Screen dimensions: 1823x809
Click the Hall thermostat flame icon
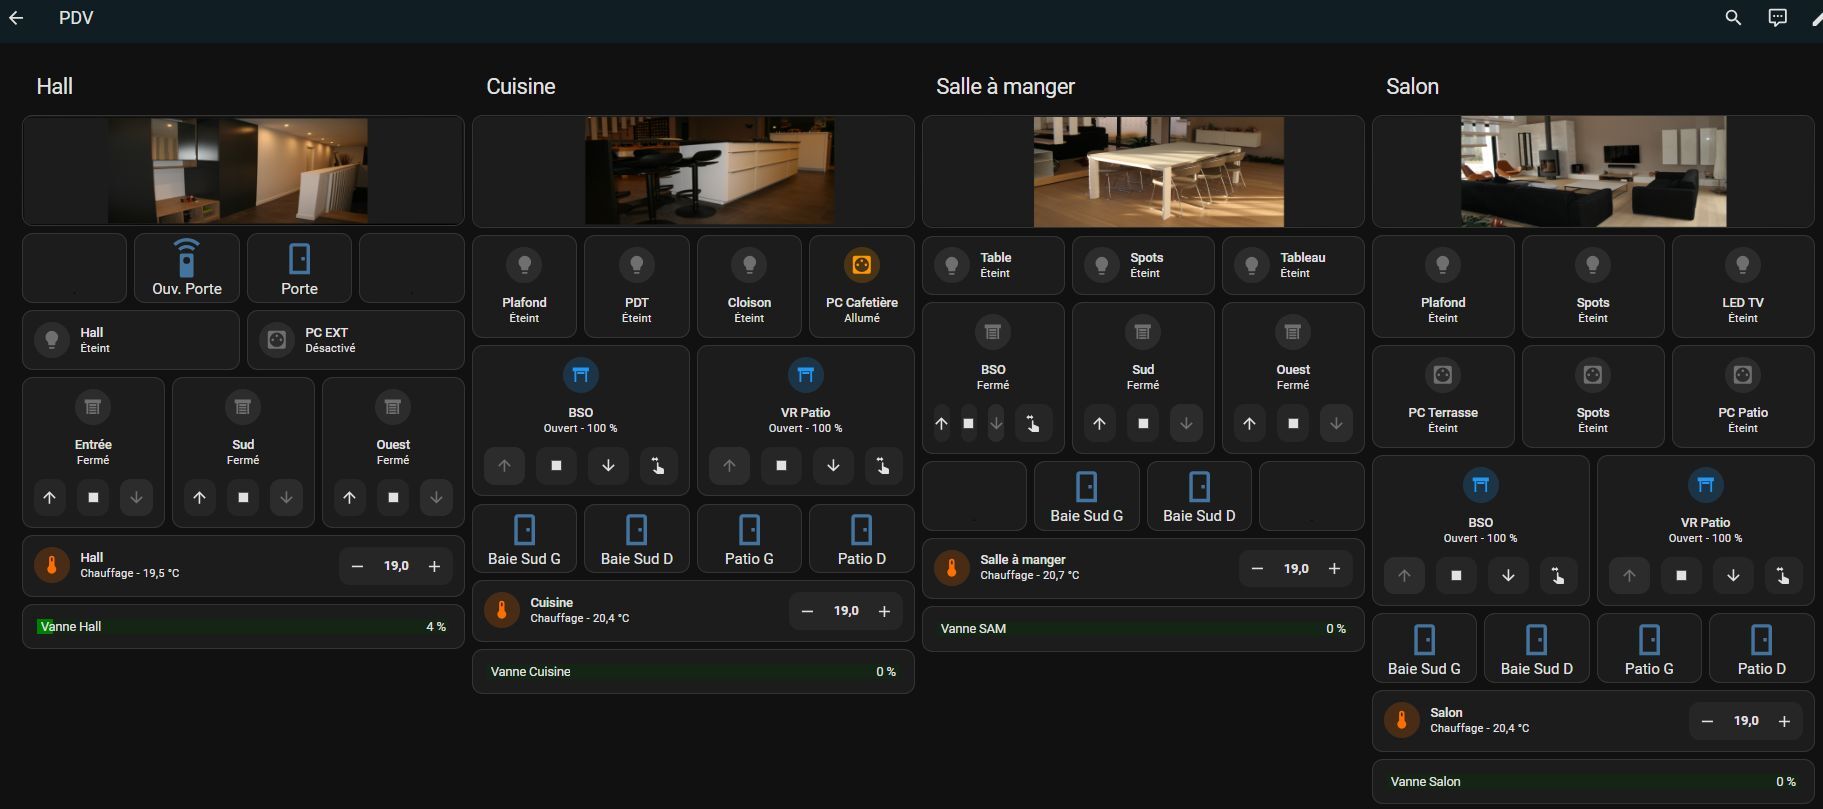click(52, 565)
